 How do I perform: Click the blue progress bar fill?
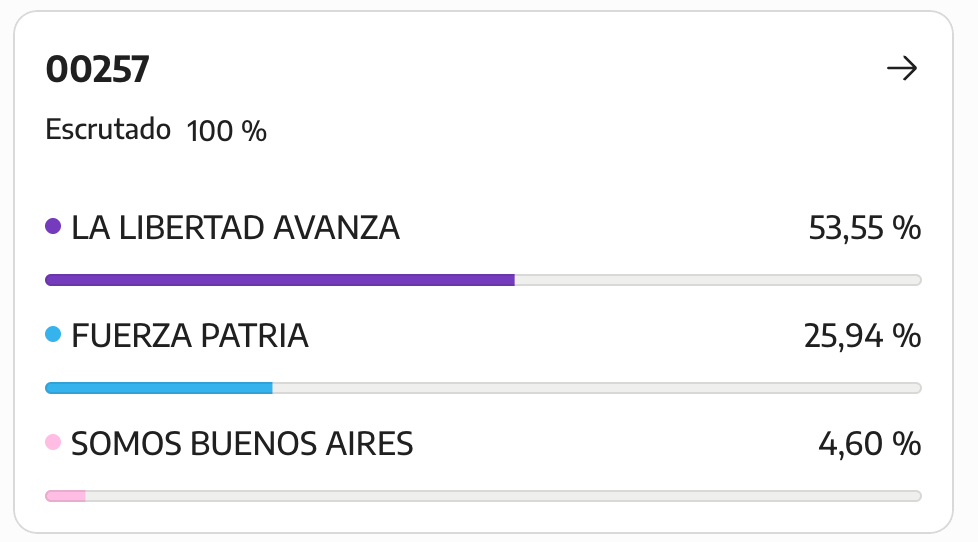(x=159, y=388)
